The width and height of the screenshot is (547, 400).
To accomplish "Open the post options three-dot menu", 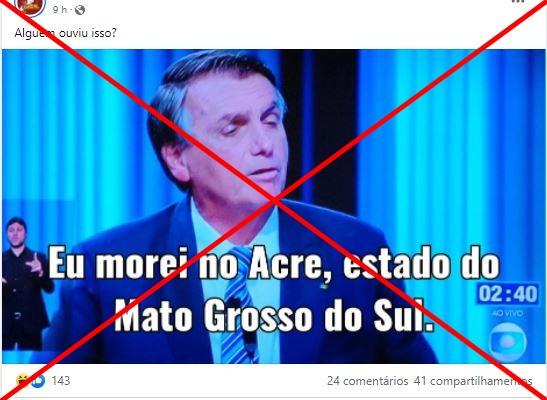I will [519, 1].
